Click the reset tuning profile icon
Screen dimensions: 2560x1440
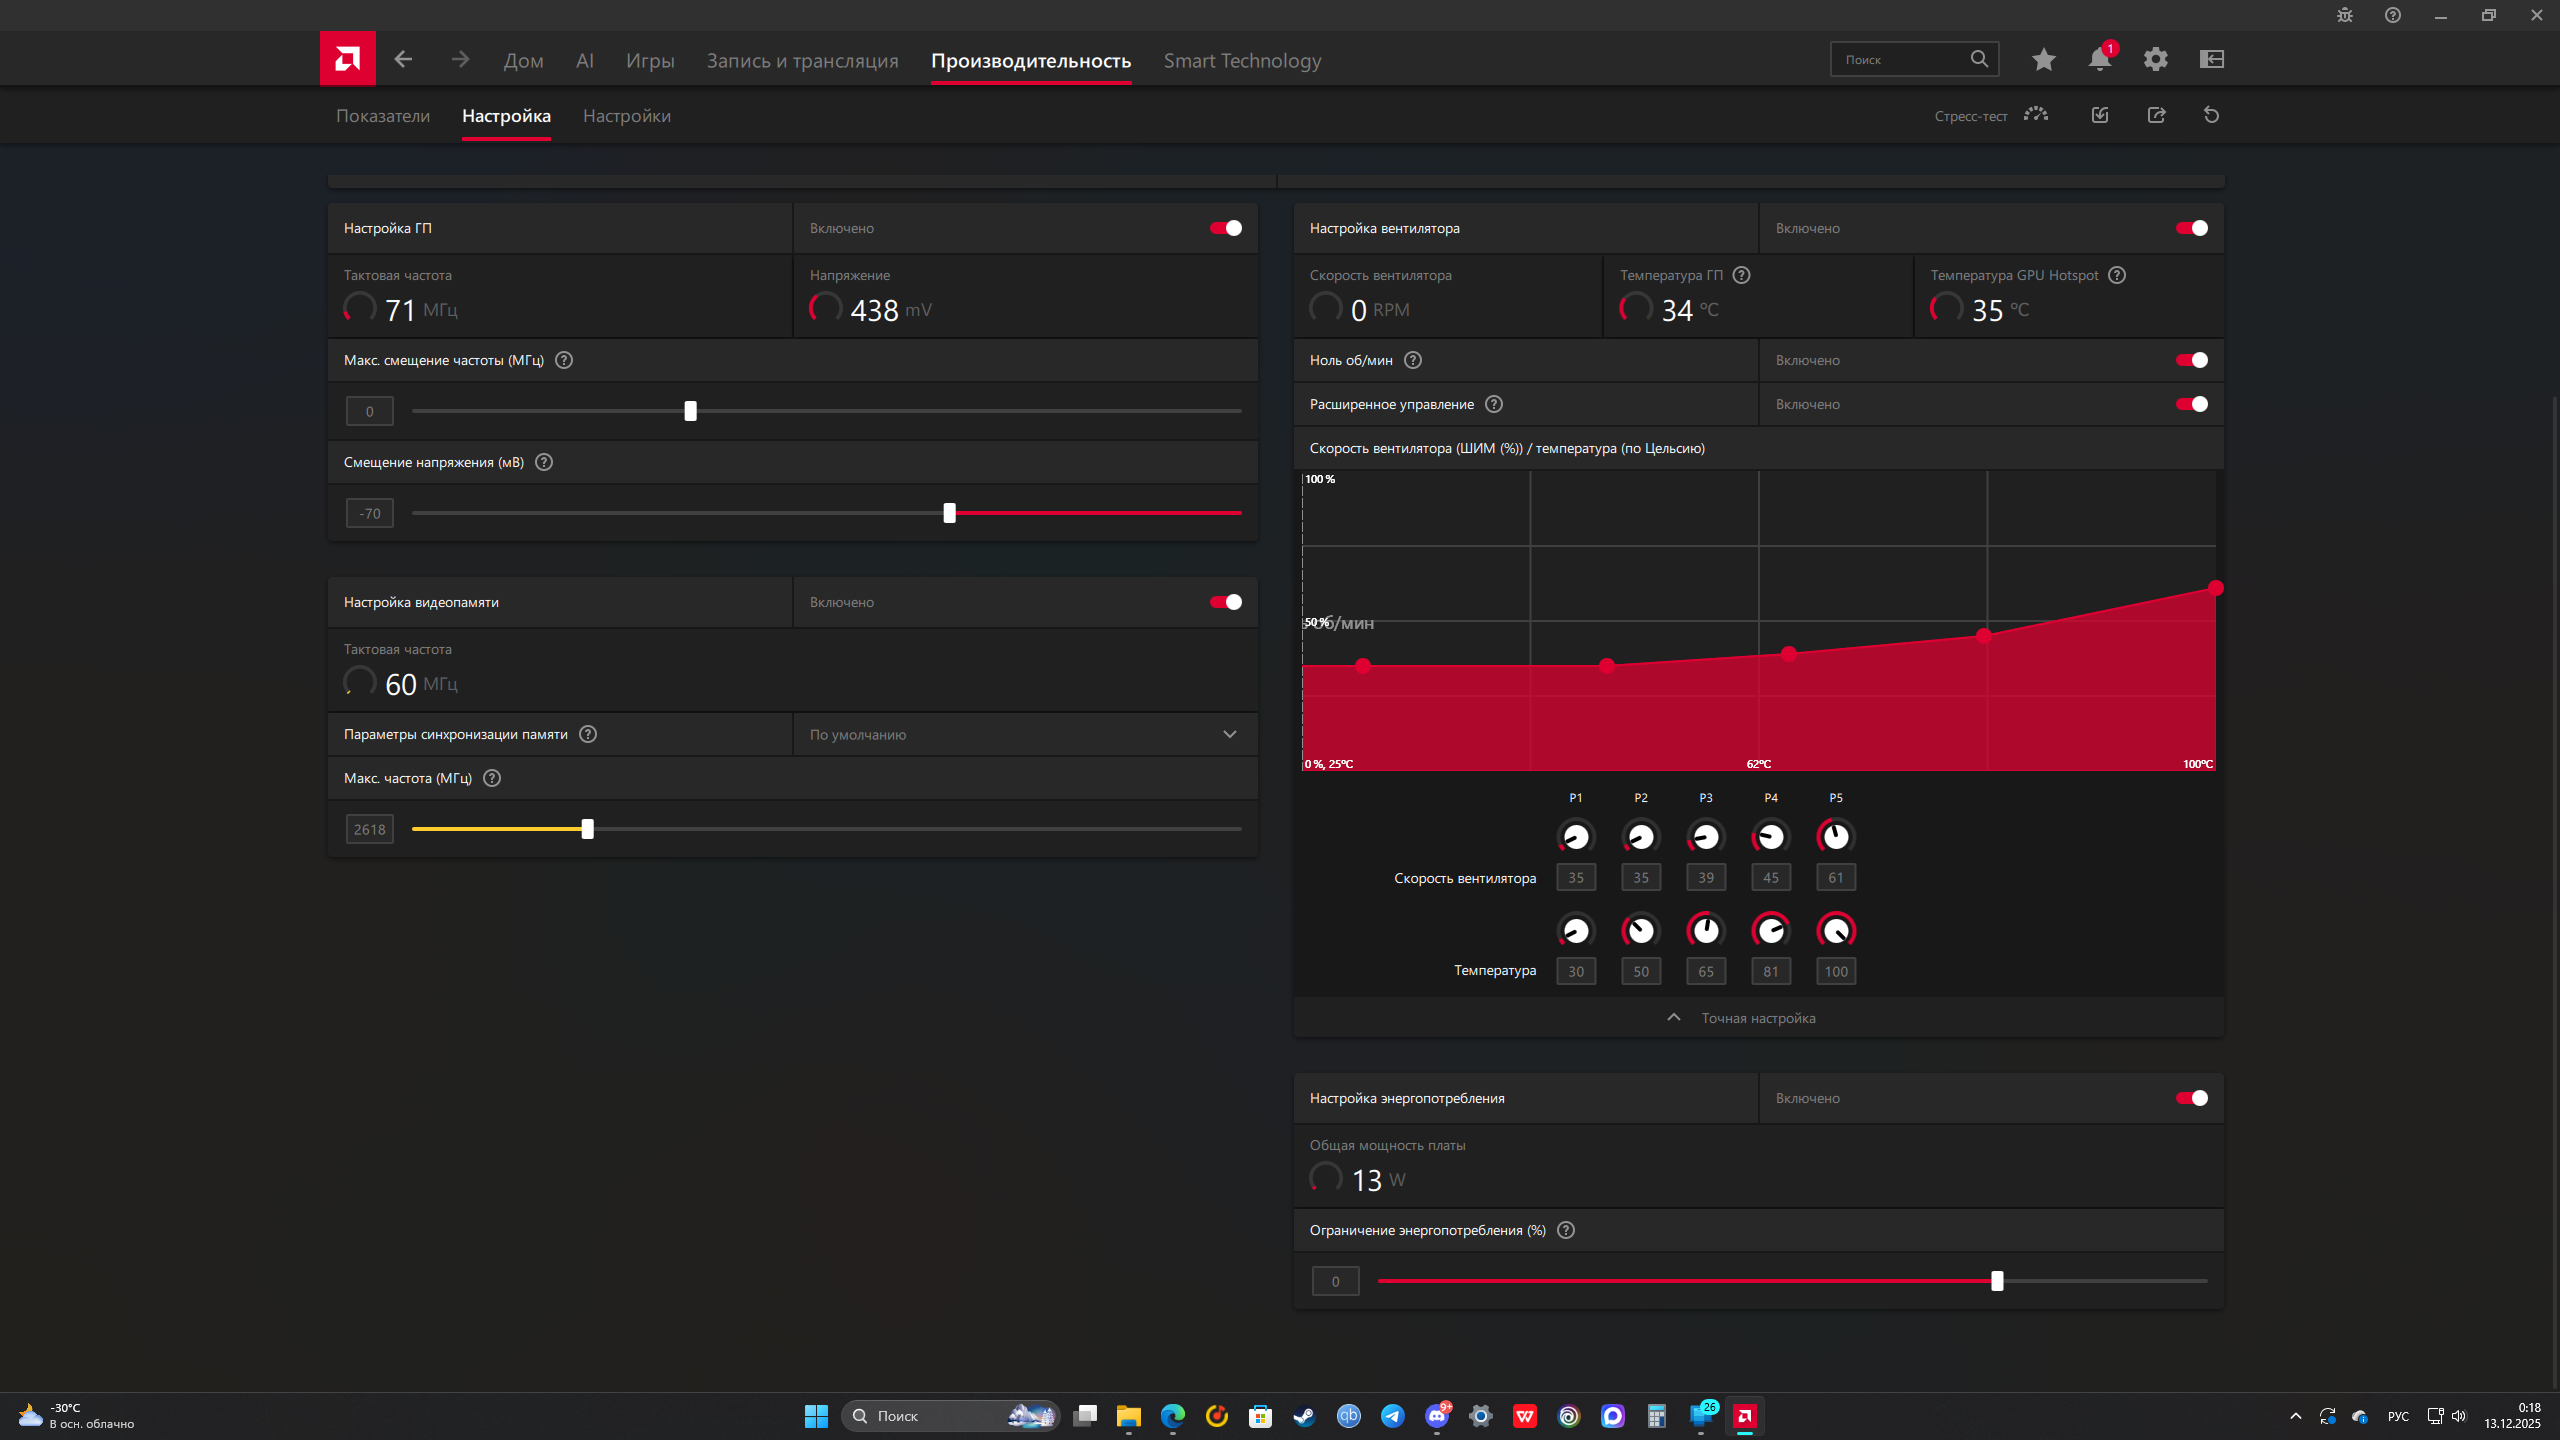(2211, 116)
